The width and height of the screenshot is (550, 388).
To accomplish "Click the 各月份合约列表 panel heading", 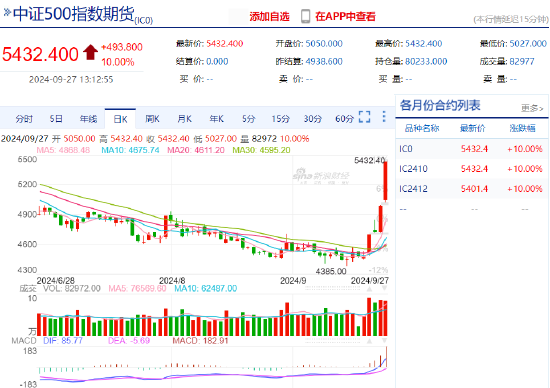I will click(x=440, y=105).
